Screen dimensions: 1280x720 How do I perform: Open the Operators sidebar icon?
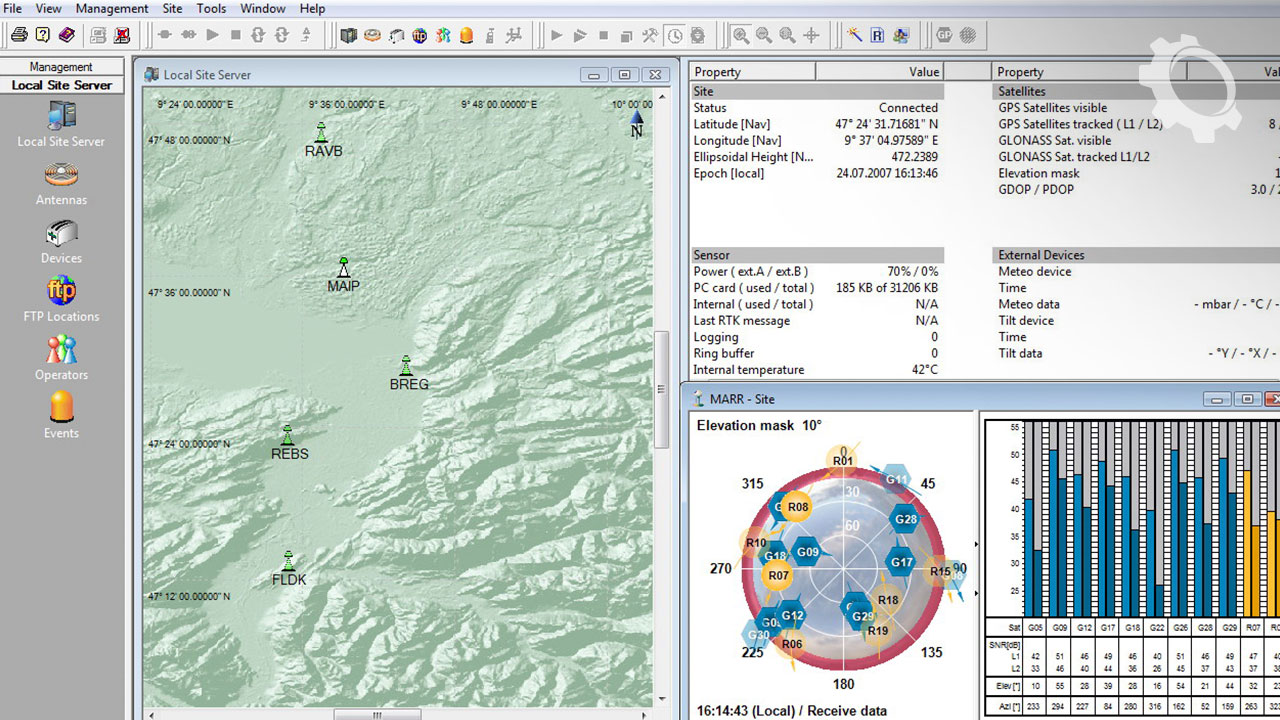coord(61,350)
